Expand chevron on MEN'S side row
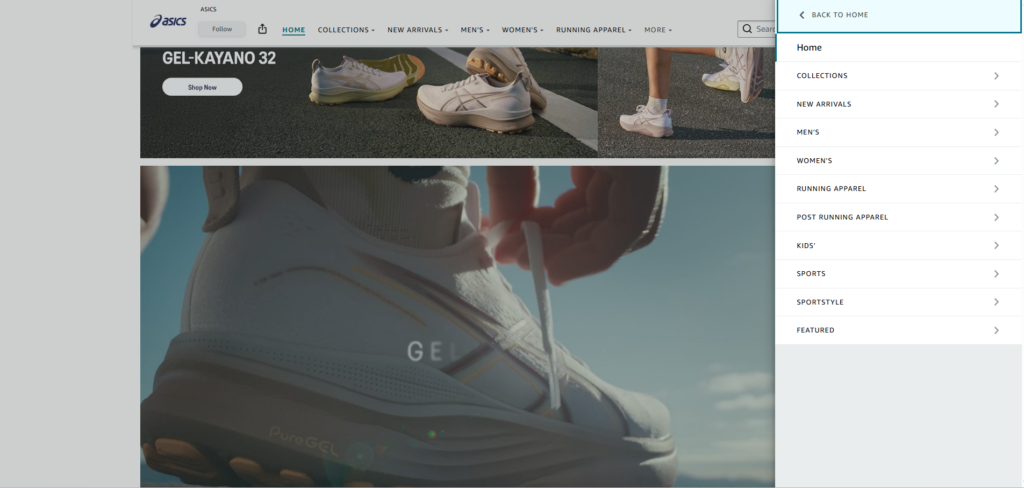The image size is (1024, 488). 996,133
